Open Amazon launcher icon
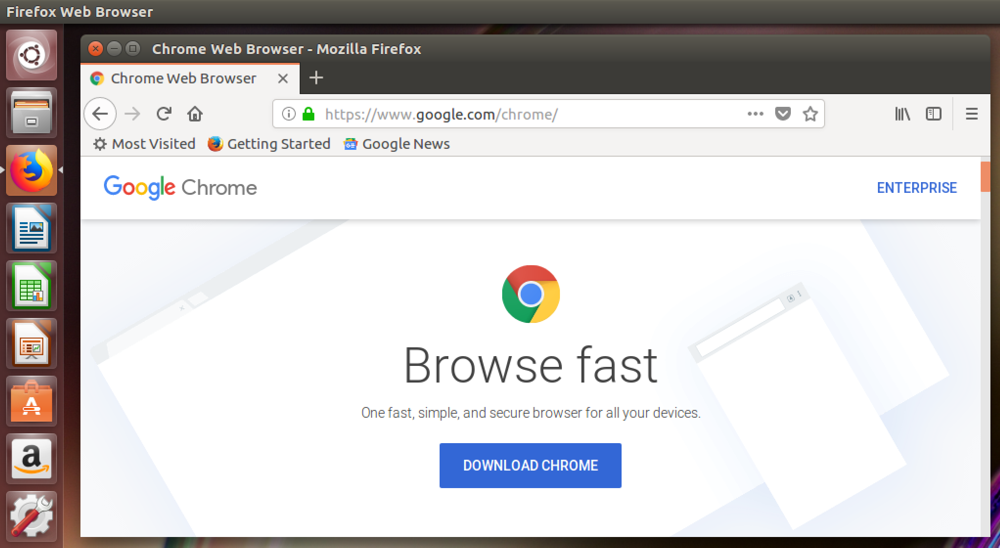This screenshot has height=548, width=1000. (x=31, y=459)
